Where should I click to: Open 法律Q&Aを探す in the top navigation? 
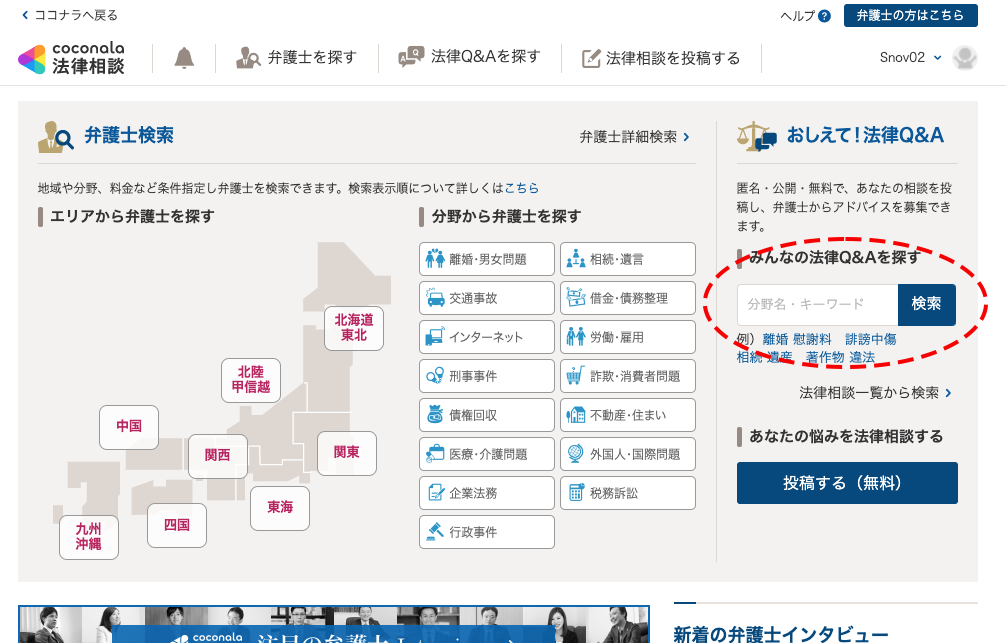point(469,57)
